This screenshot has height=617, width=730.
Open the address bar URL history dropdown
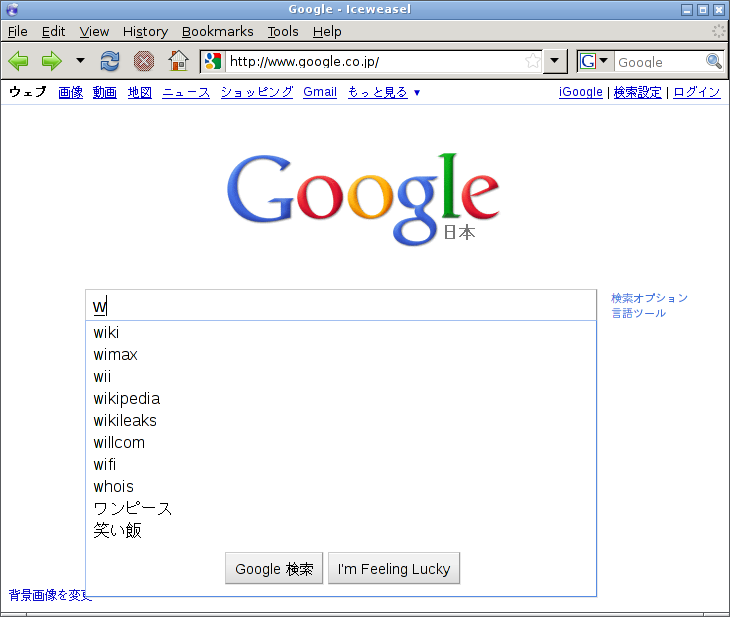554,61
